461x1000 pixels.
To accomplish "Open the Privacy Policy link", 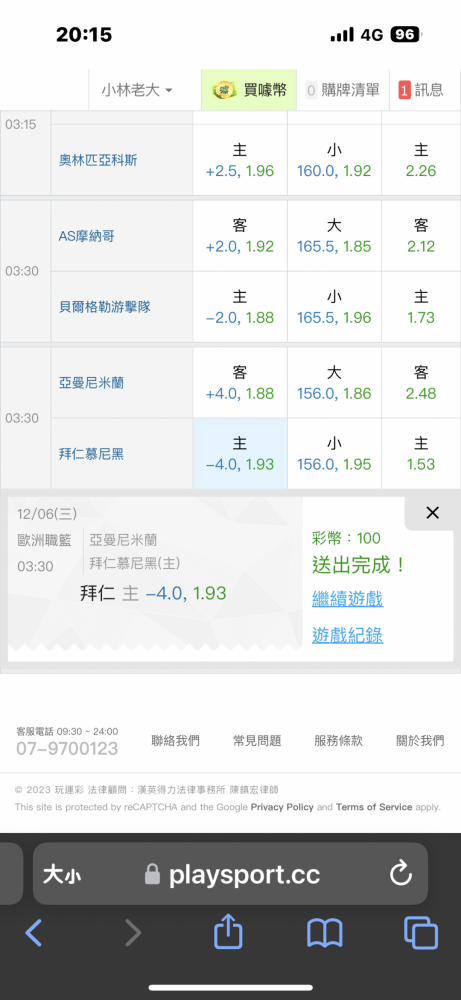I will click(282, 807).
